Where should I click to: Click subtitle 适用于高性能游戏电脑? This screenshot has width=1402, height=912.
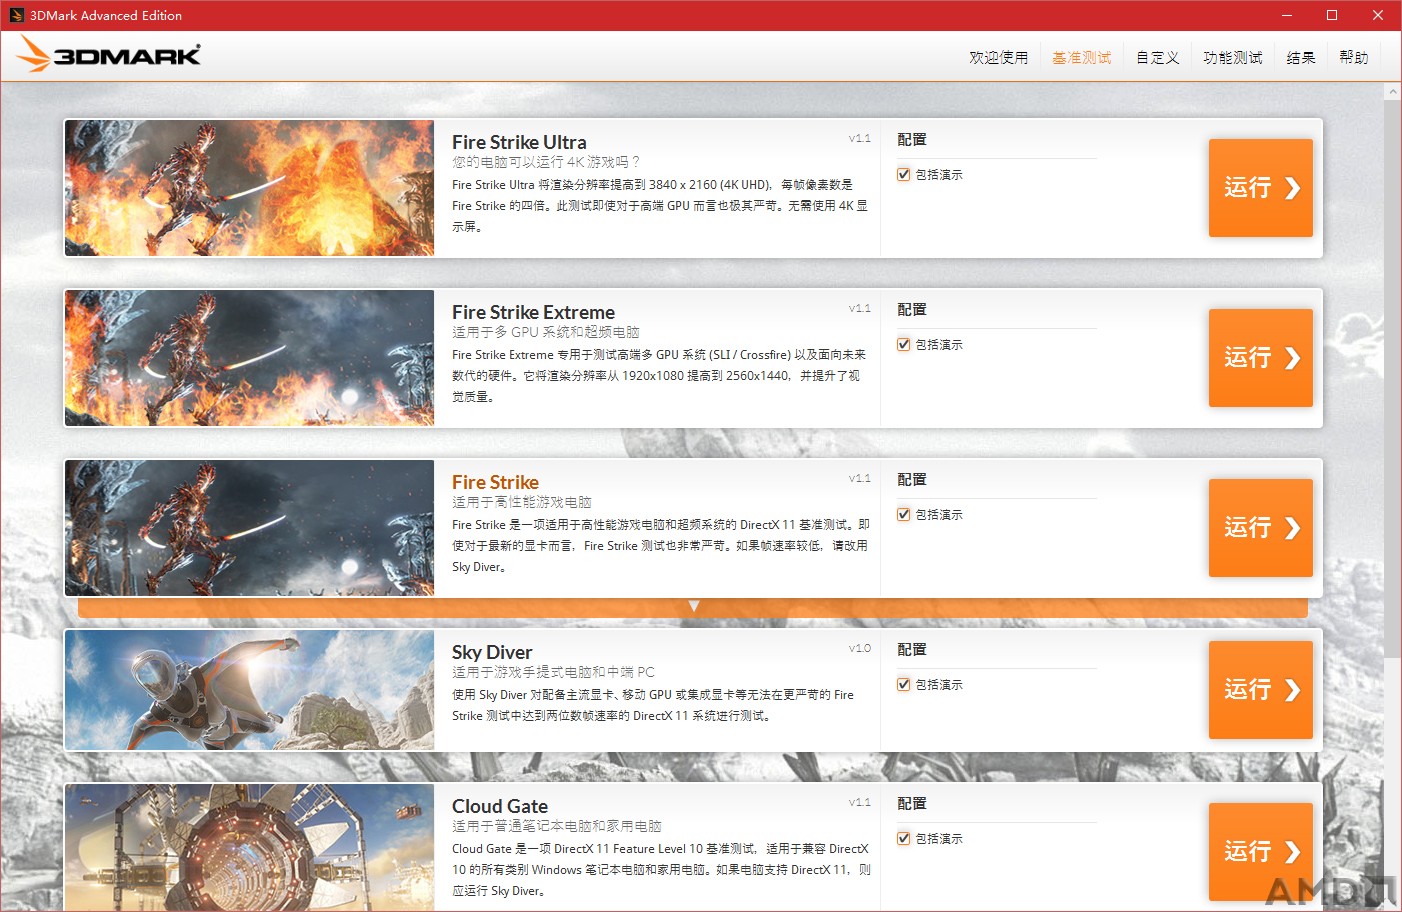click(522, 502)
